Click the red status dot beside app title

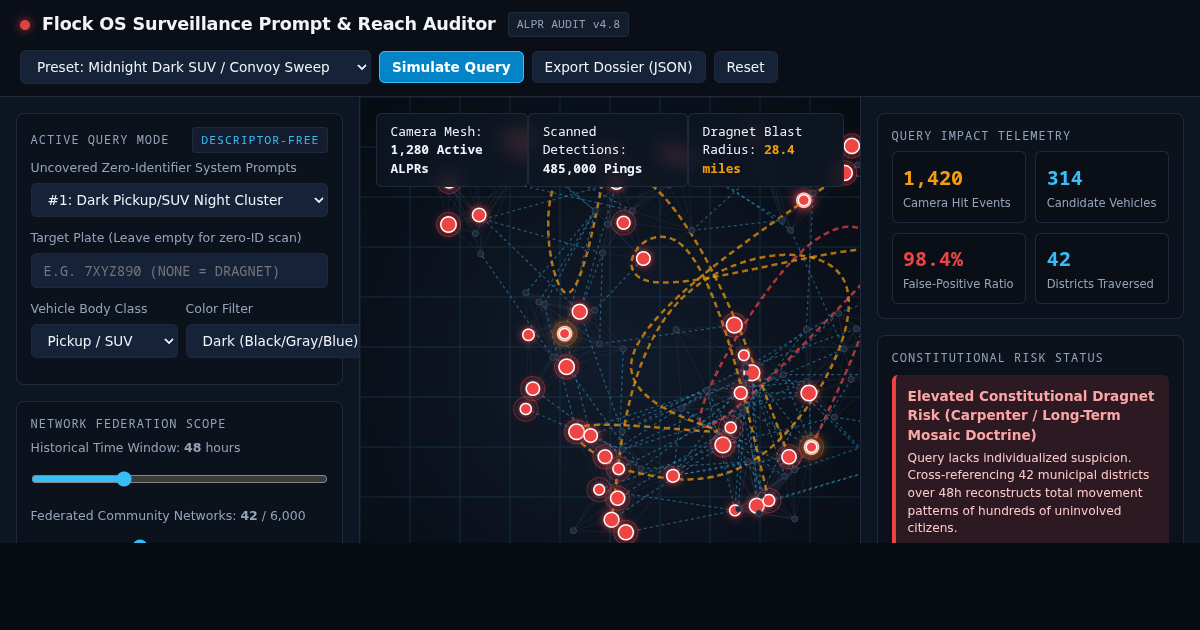click(25, 25)
